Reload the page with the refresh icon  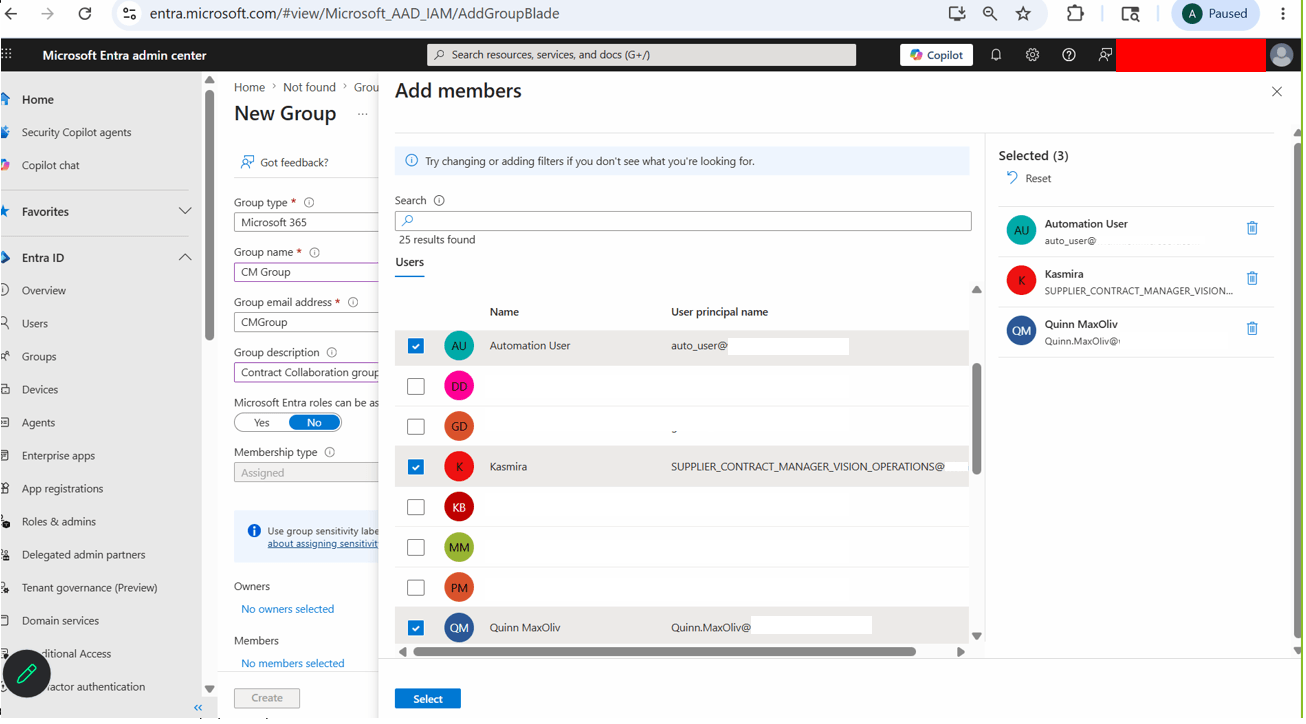tap(85, 14)
